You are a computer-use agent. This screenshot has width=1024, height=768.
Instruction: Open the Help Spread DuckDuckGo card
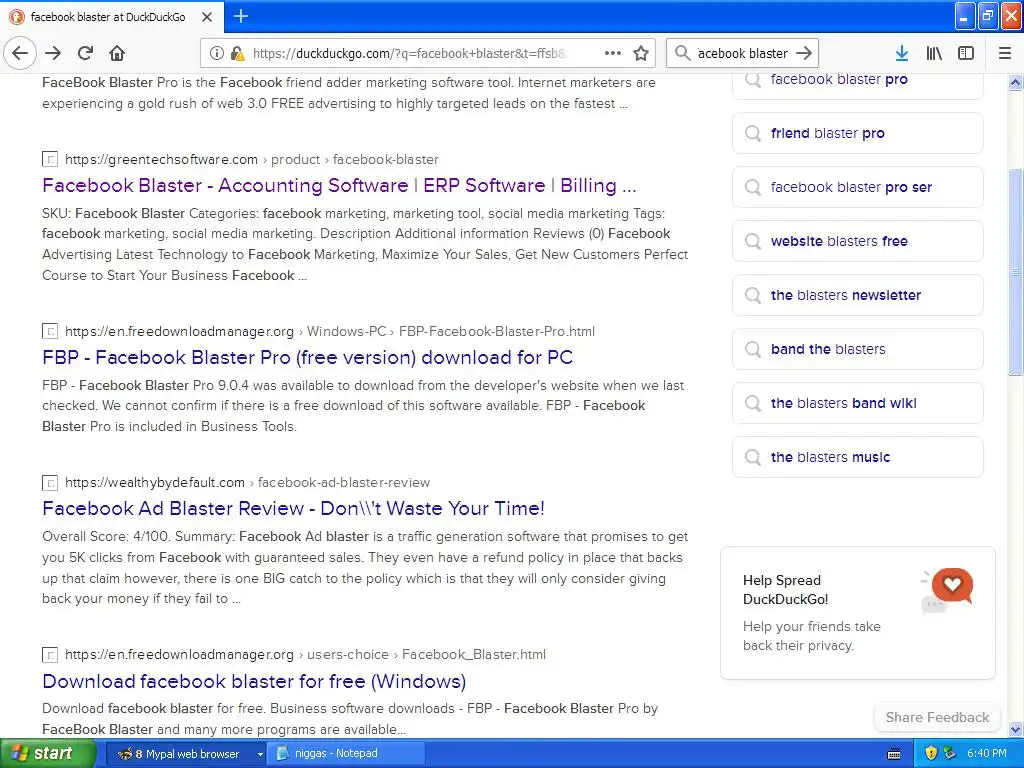857,613
